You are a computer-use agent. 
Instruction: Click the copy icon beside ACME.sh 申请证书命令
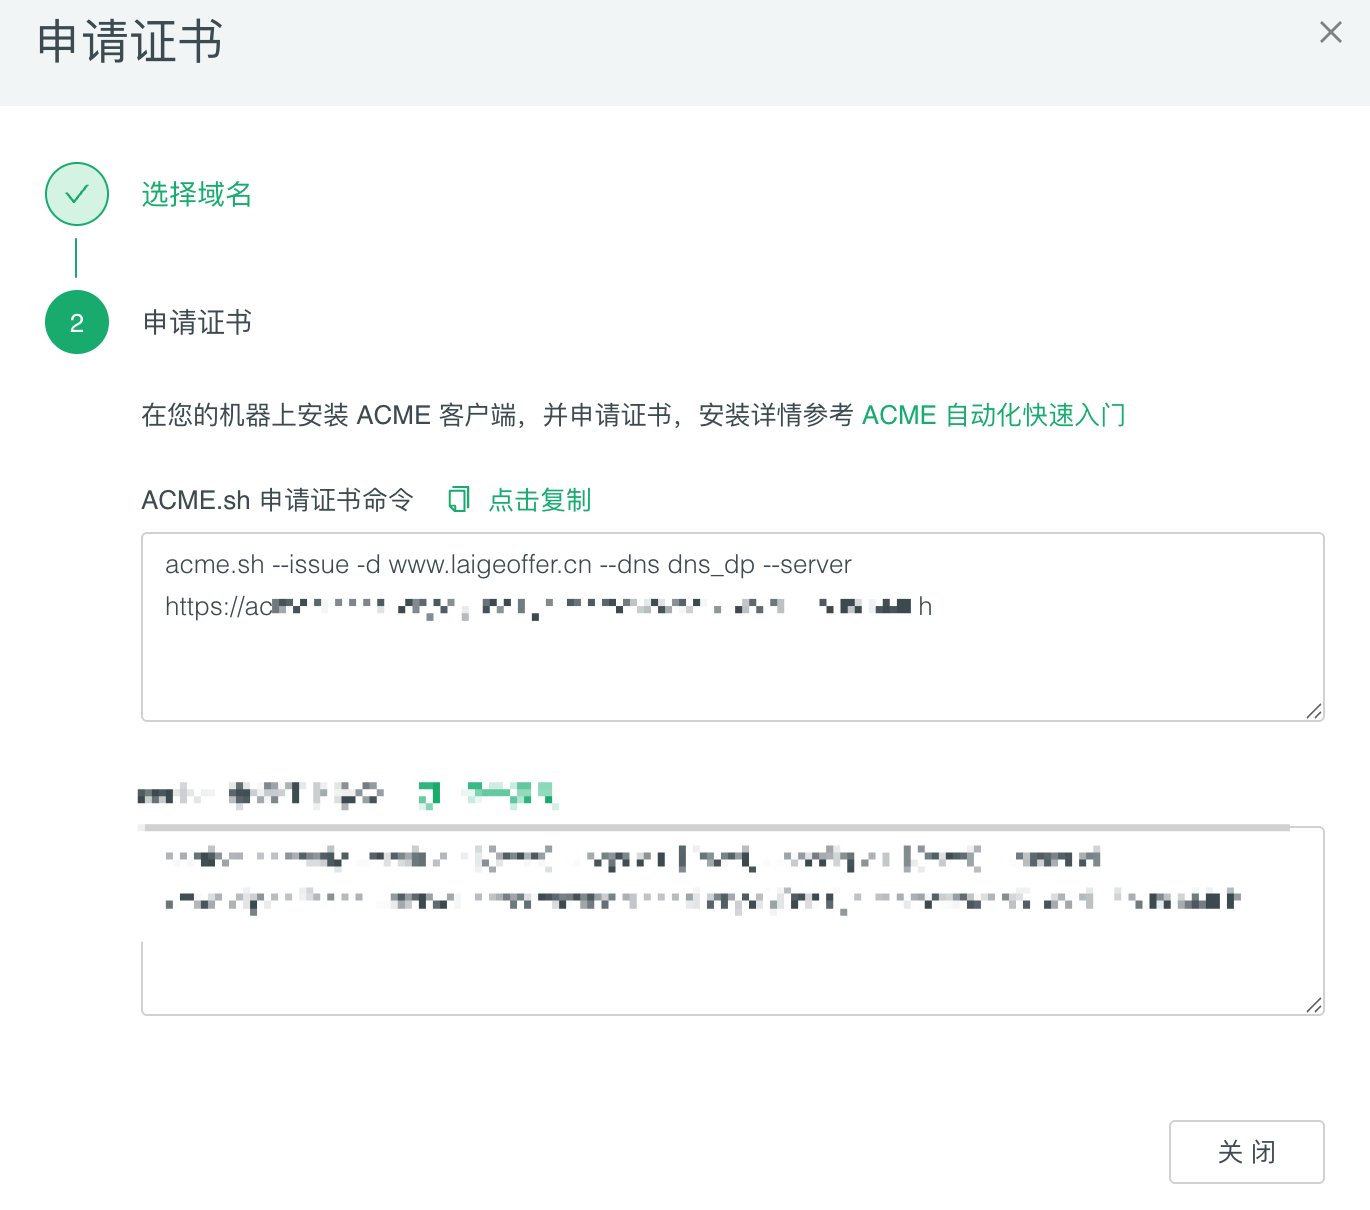coord(458,499)
